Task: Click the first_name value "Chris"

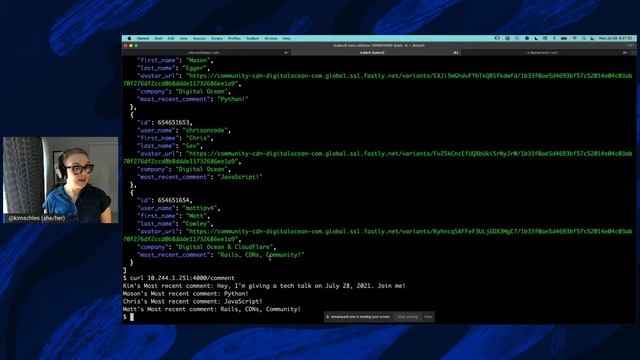Action: 198,138
